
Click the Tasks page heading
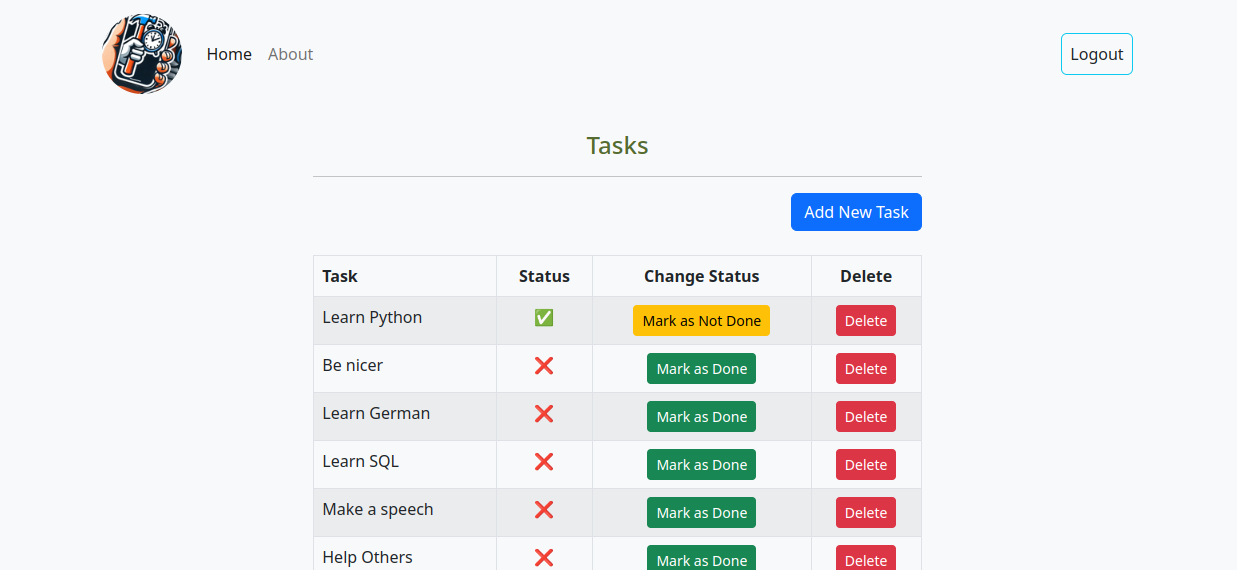coord(617,146)
